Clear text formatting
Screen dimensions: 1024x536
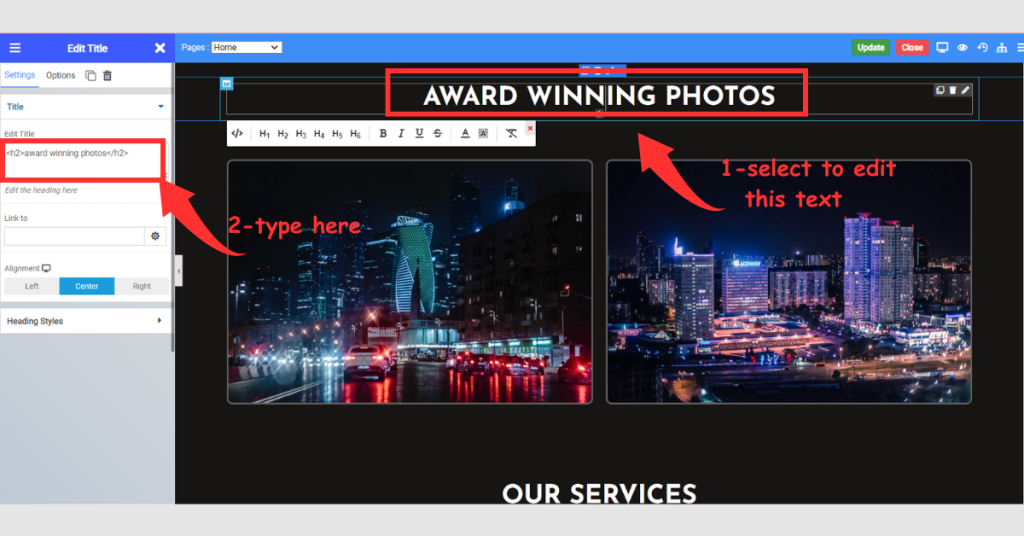(x=511, y=133)
